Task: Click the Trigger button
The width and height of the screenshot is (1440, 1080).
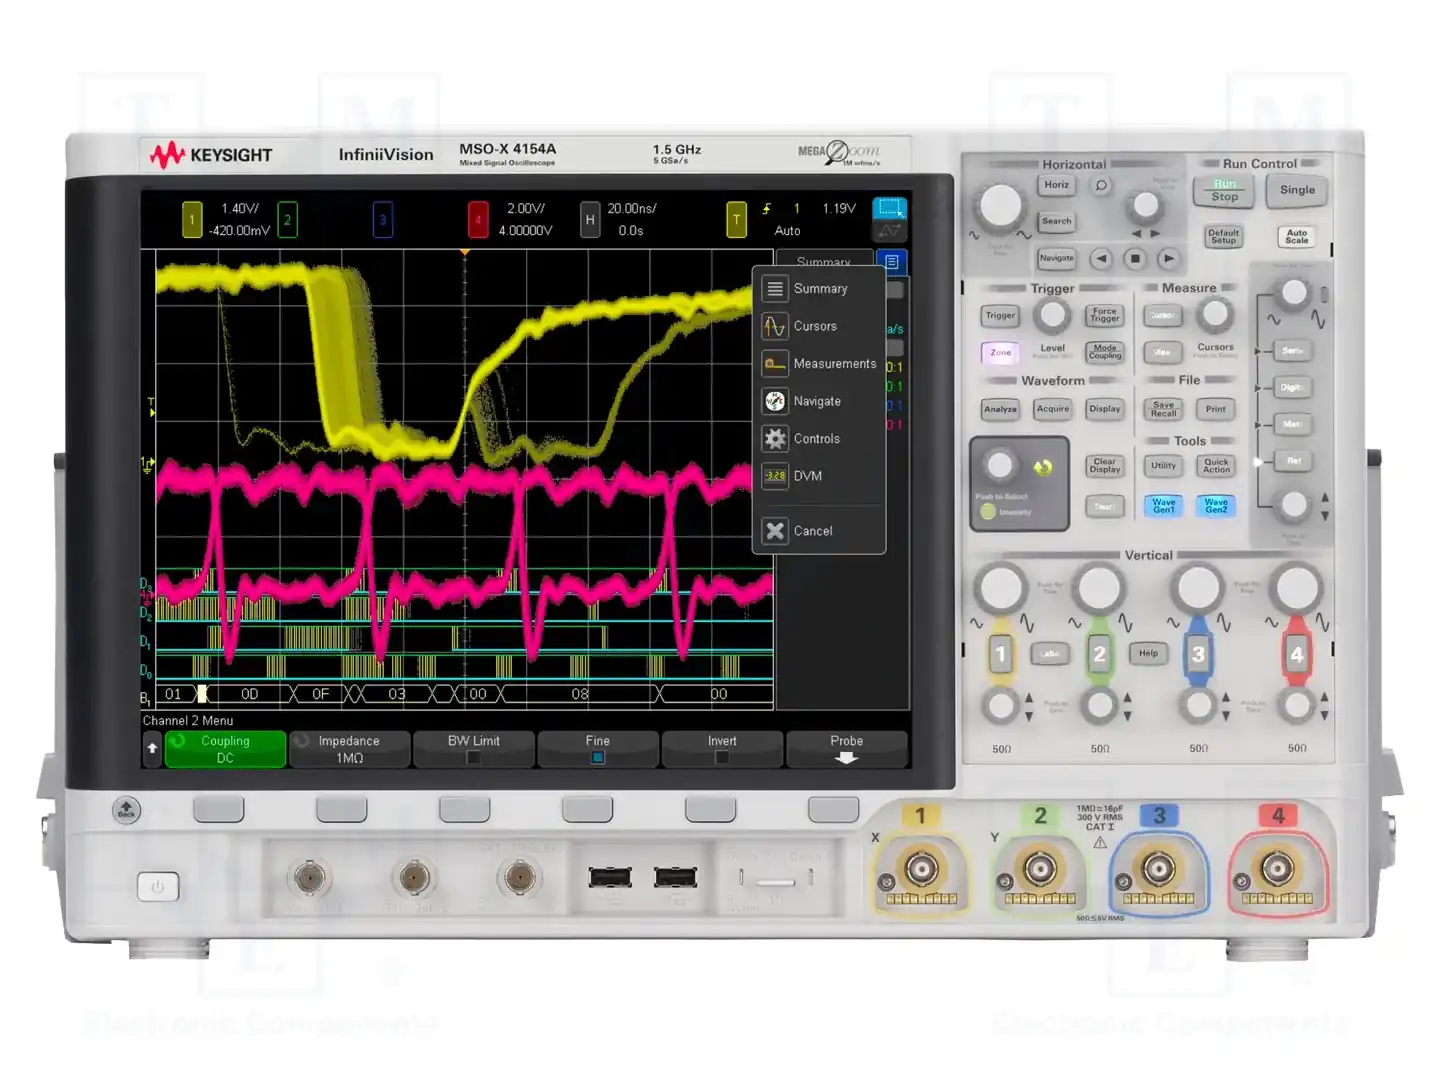Action: [x=1000, y=316]
